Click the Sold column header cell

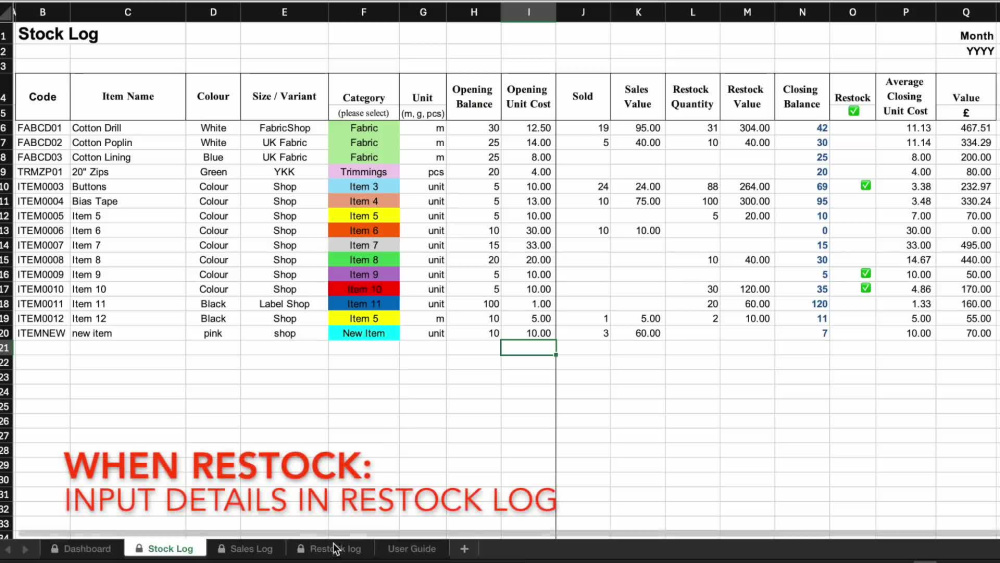(582, 97)
